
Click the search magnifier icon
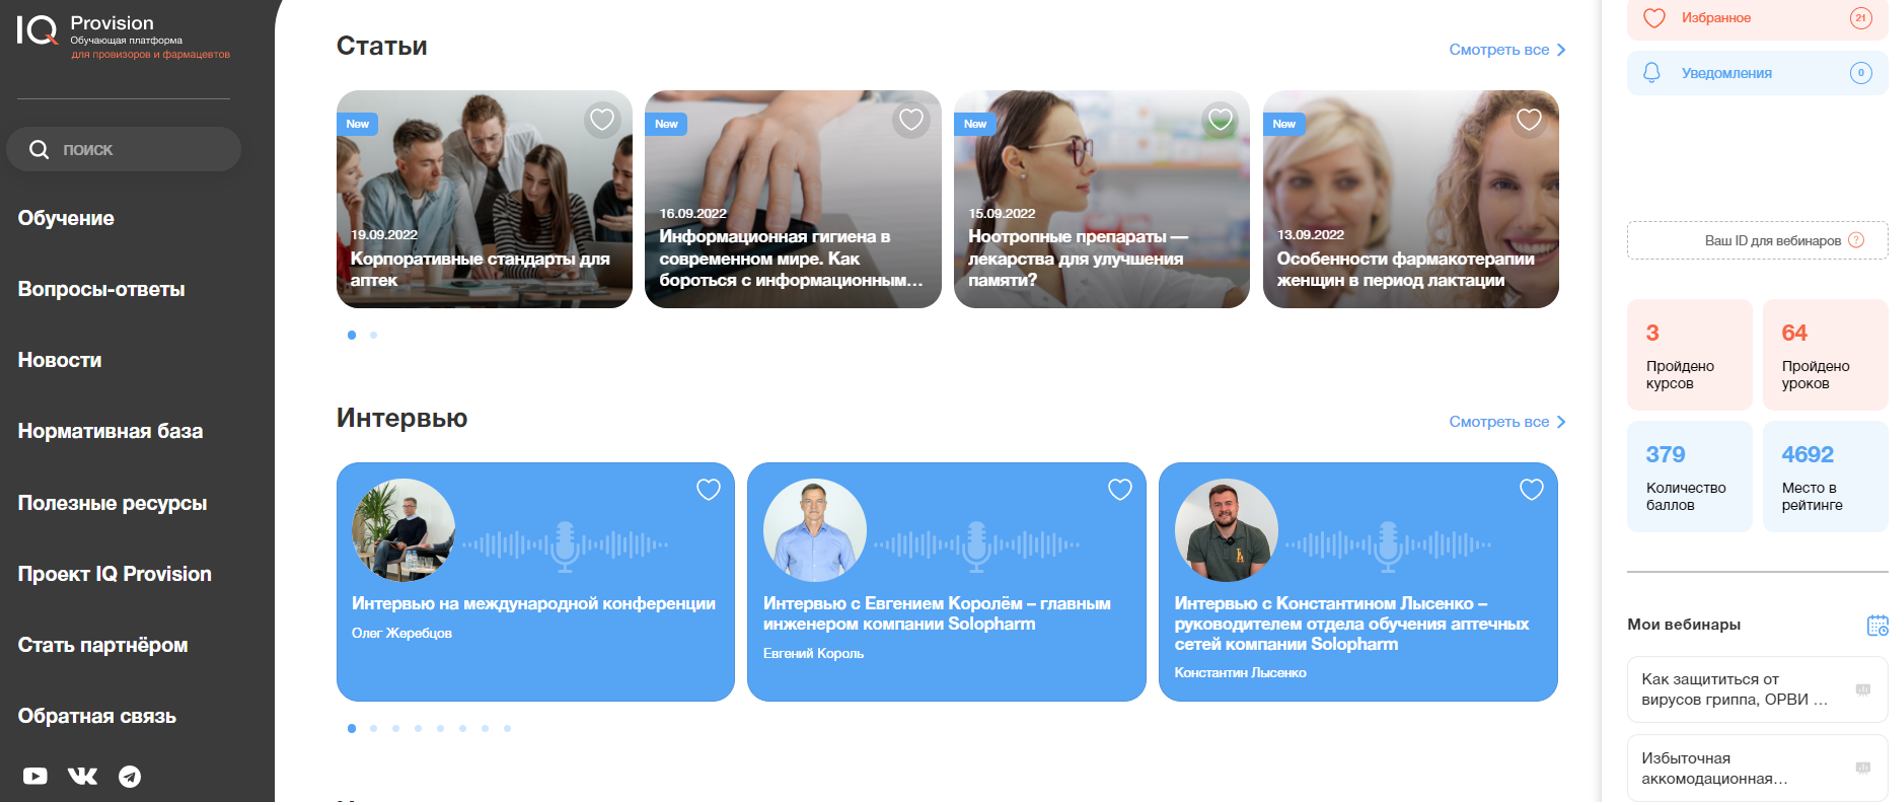[39, 149]
